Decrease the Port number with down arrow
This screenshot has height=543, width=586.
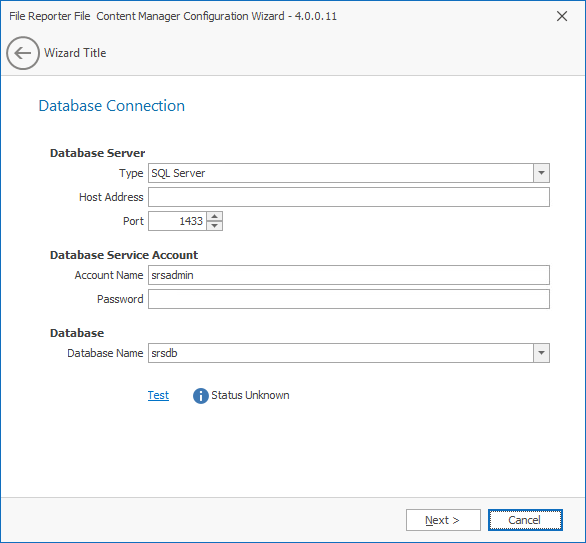click(x=215, y=226)
